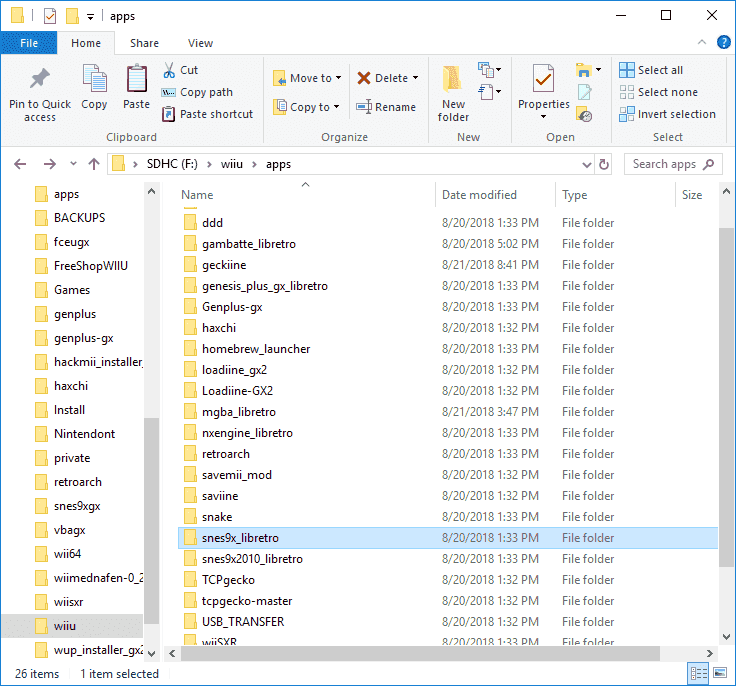Viewport: 738px width, 687px height.
Task: Open the Delete dropdown arrow
Action: [416, 78]
